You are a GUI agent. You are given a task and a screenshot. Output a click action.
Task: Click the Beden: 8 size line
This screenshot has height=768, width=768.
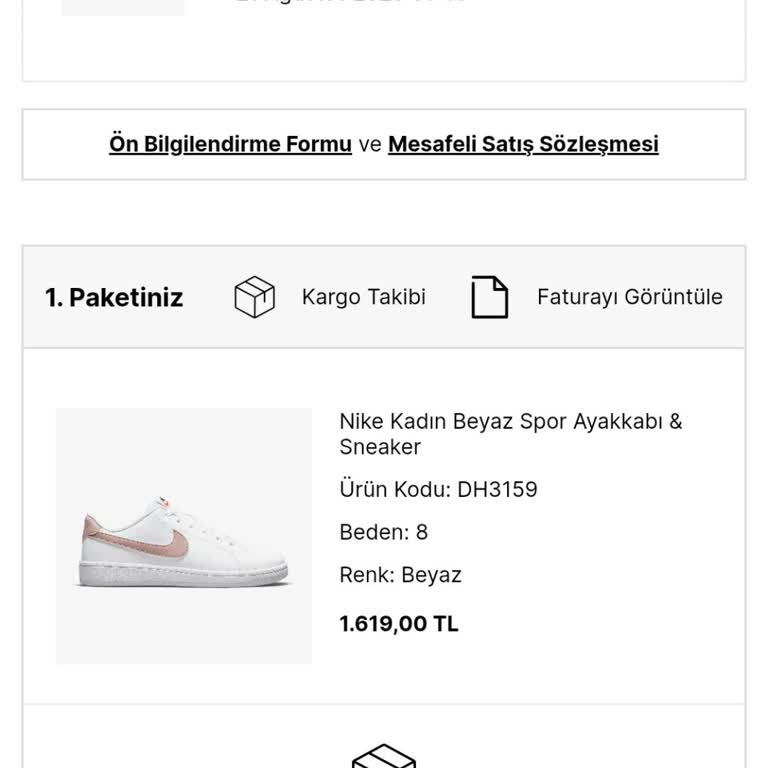click(x=383, y=532)
